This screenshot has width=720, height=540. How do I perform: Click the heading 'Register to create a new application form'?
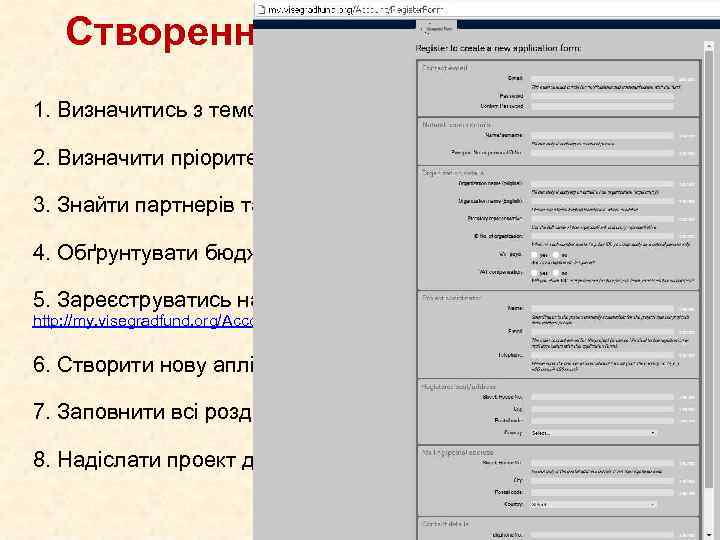(x=498, y=48)
